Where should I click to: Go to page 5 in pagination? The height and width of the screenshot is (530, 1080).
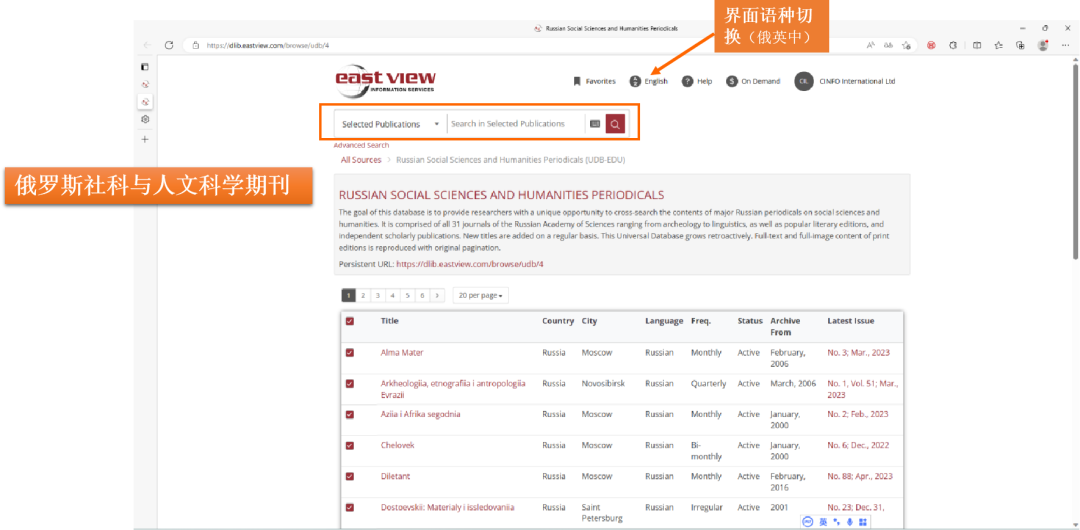pyautogui.click(x=407, y=296)
